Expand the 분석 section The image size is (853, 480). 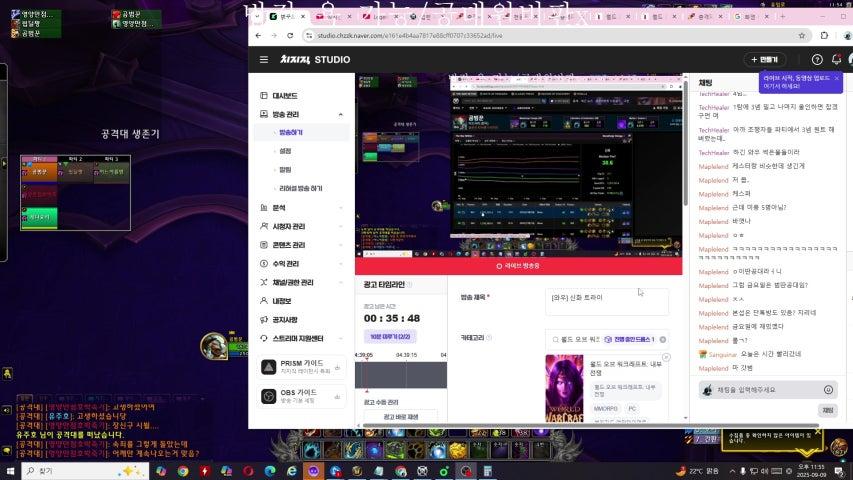(302, 208)
